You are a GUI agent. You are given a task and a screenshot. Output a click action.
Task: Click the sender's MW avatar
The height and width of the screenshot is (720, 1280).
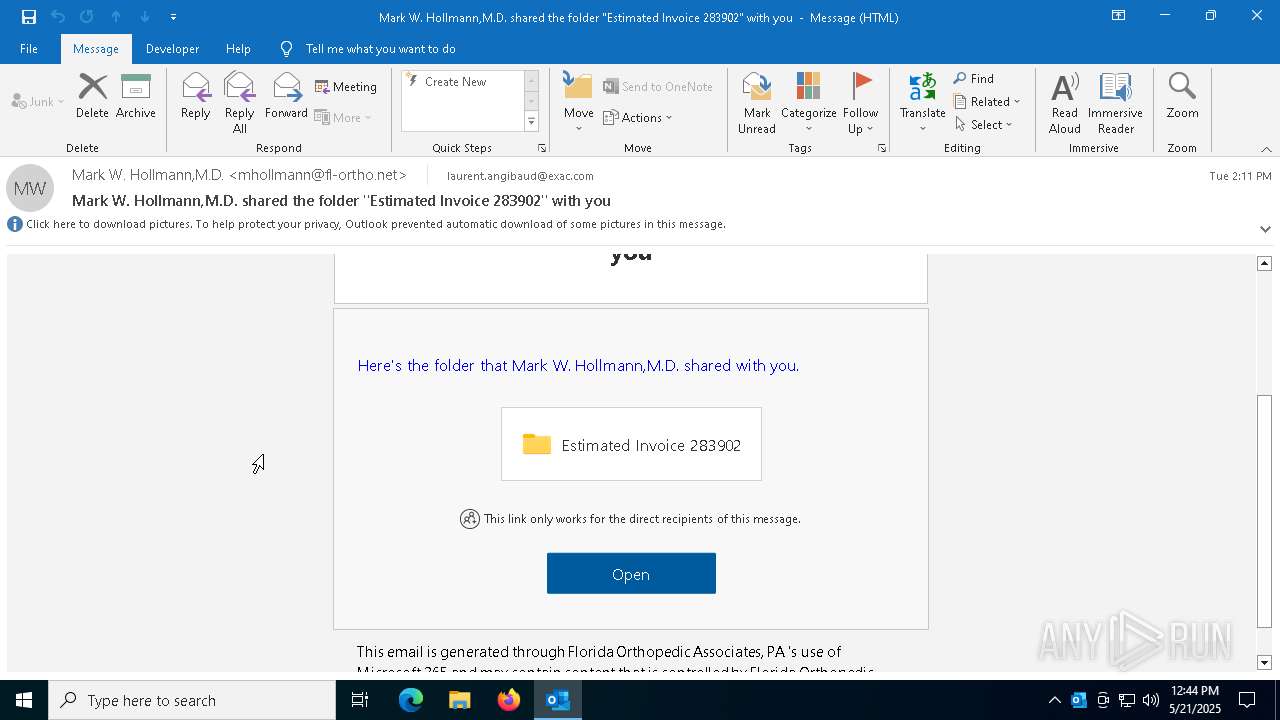tap(30, 188)
